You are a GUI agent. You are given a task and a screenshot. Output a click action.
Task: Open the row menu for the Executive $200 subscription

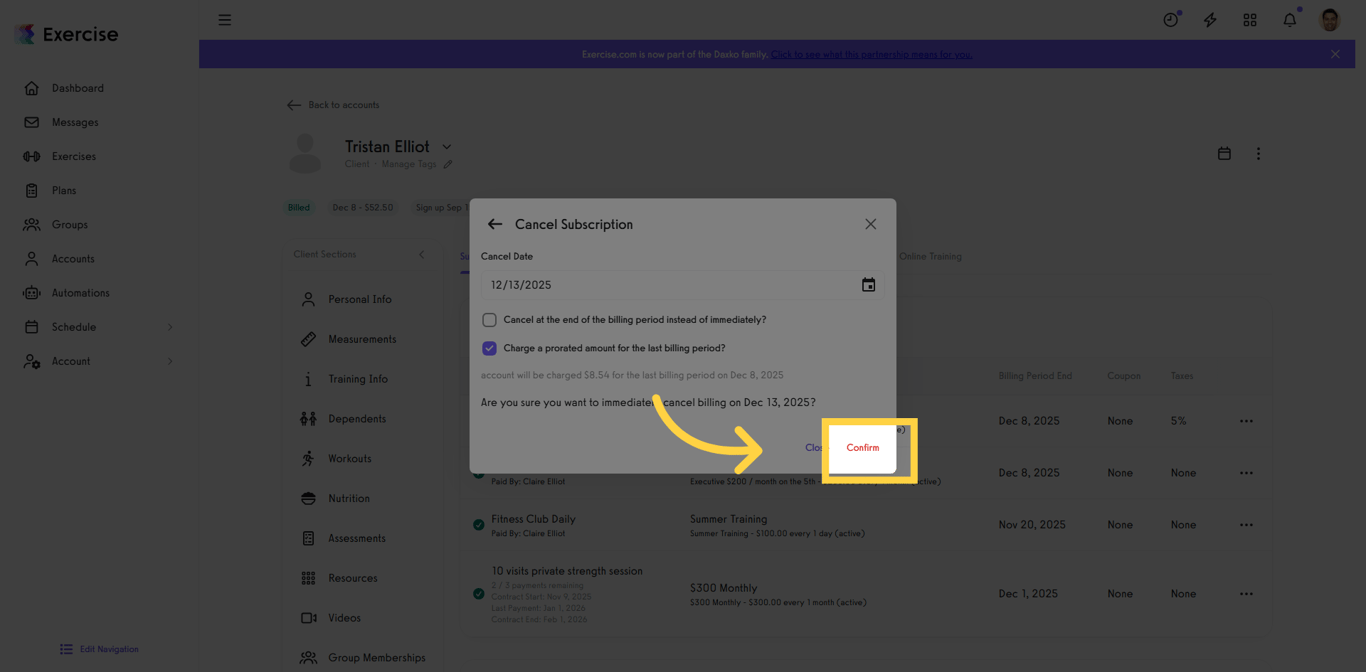point(1246,473)
